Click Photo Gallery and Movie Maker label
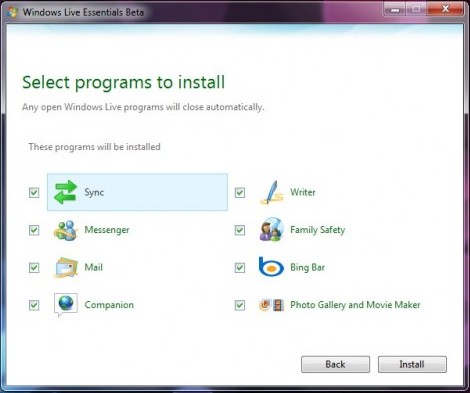Viewport: 470px width, 393px height. tap(355, 305)
